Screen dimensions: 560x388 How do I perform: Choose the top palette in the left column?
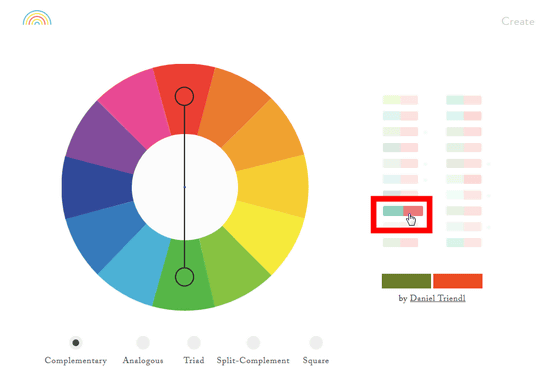tap(400, 100)
